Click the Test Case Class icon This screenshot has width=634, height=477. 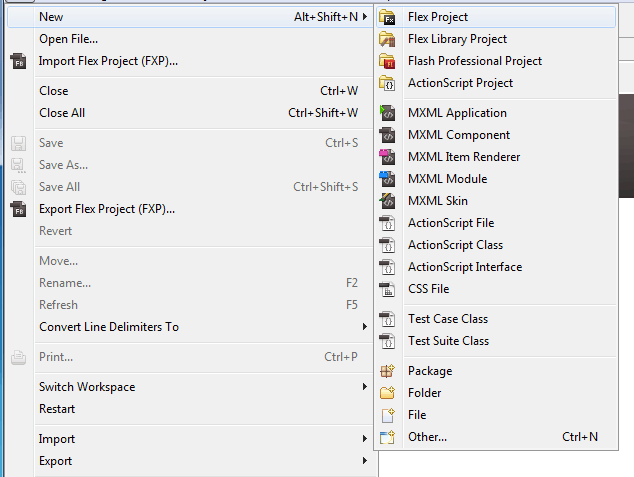tap(387, 319)
